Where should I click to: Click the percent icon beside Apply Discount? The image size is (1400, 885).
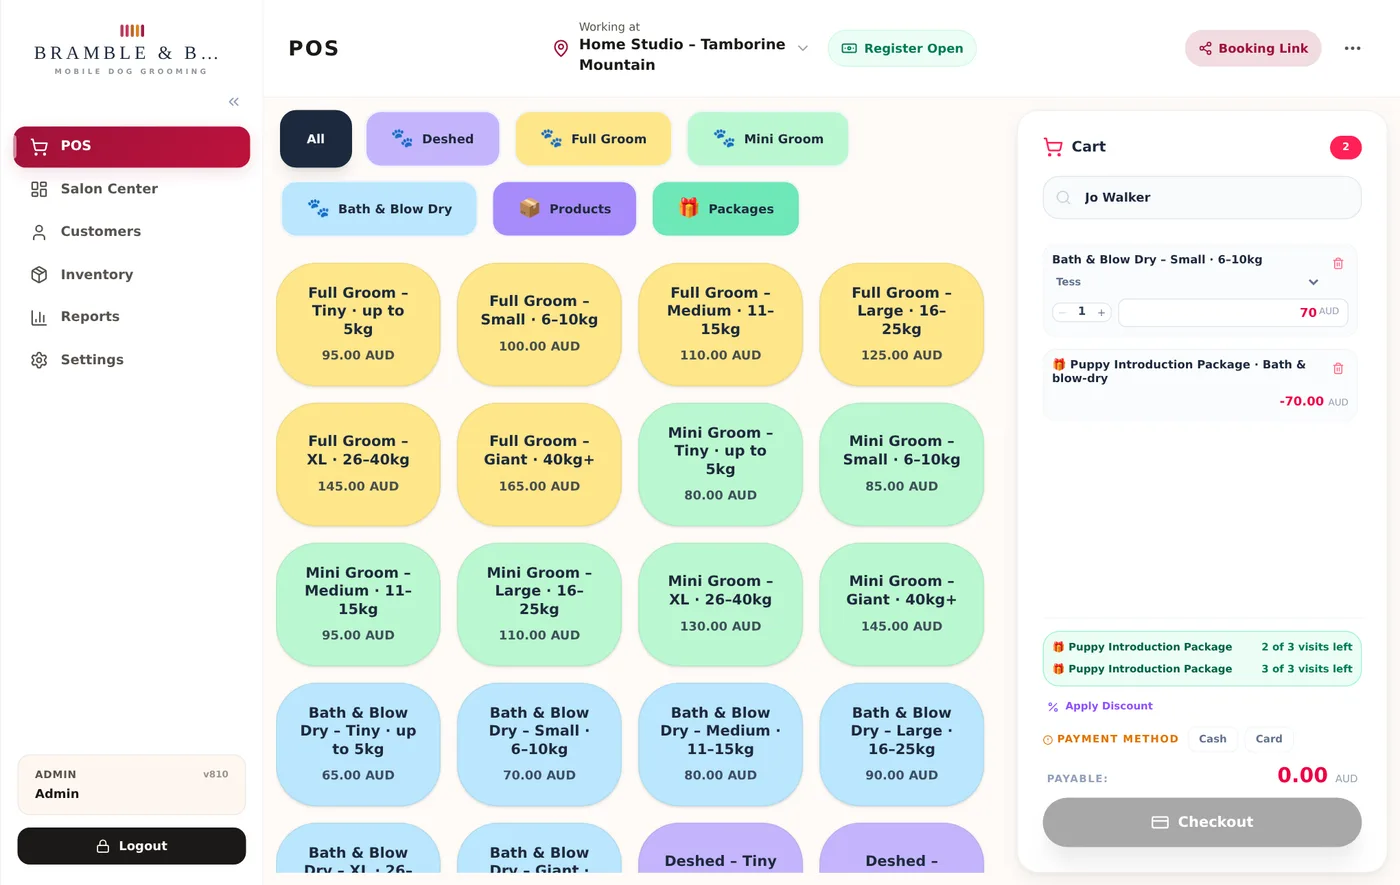pyautogui.click(x=1053, y=707)
